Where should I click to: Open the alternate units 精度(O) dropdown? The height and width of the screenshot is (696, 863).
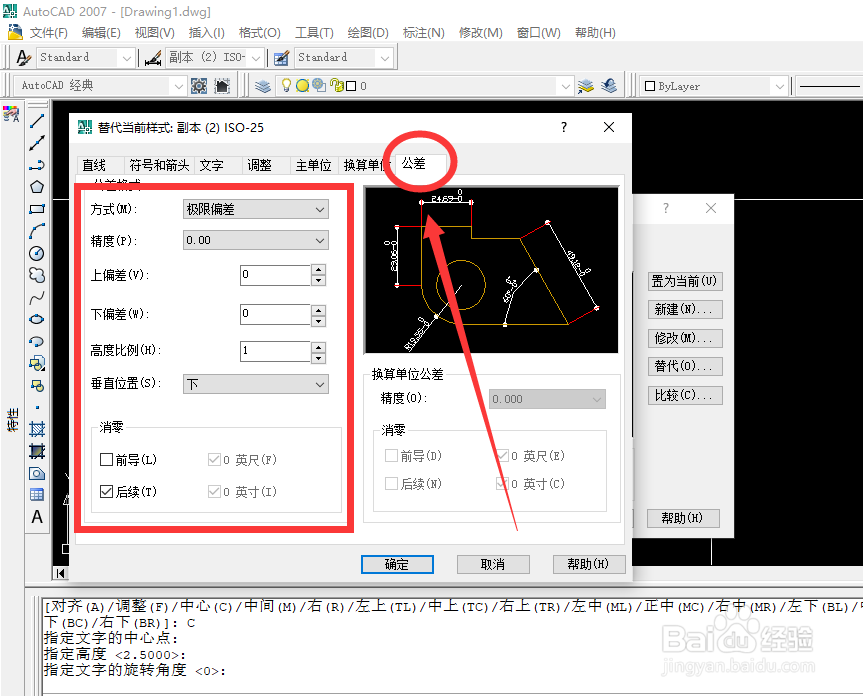pyautogui.click(x=547, y=399)
